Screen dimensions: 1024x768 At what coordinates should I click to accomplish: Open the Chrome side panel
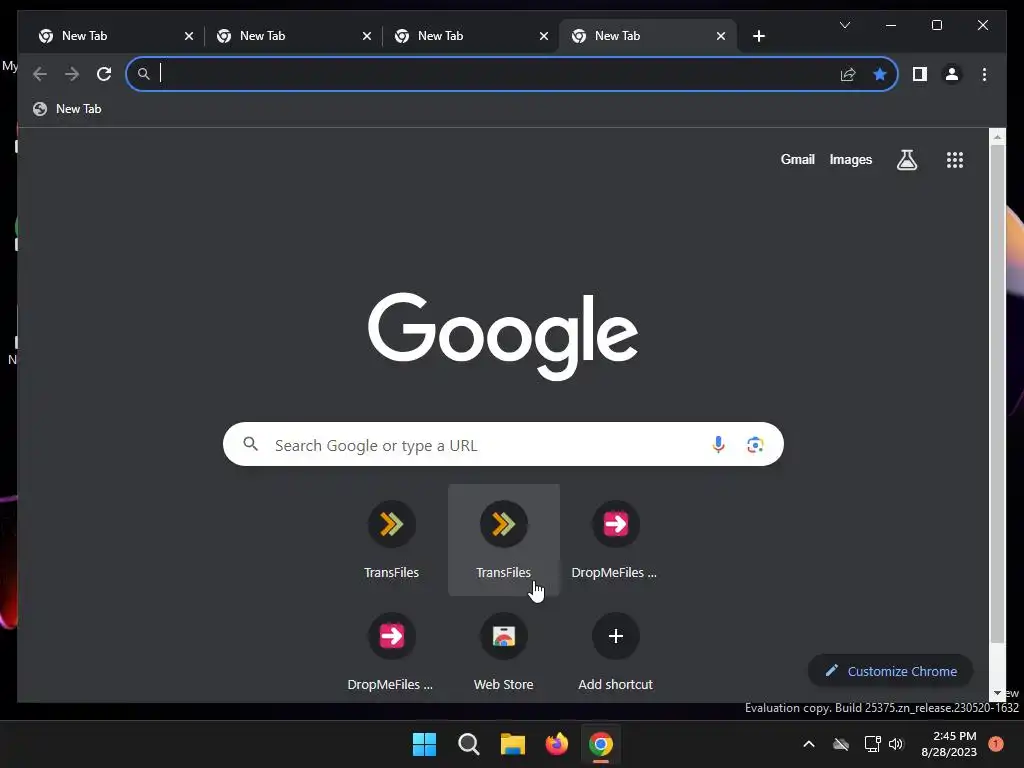920,74
